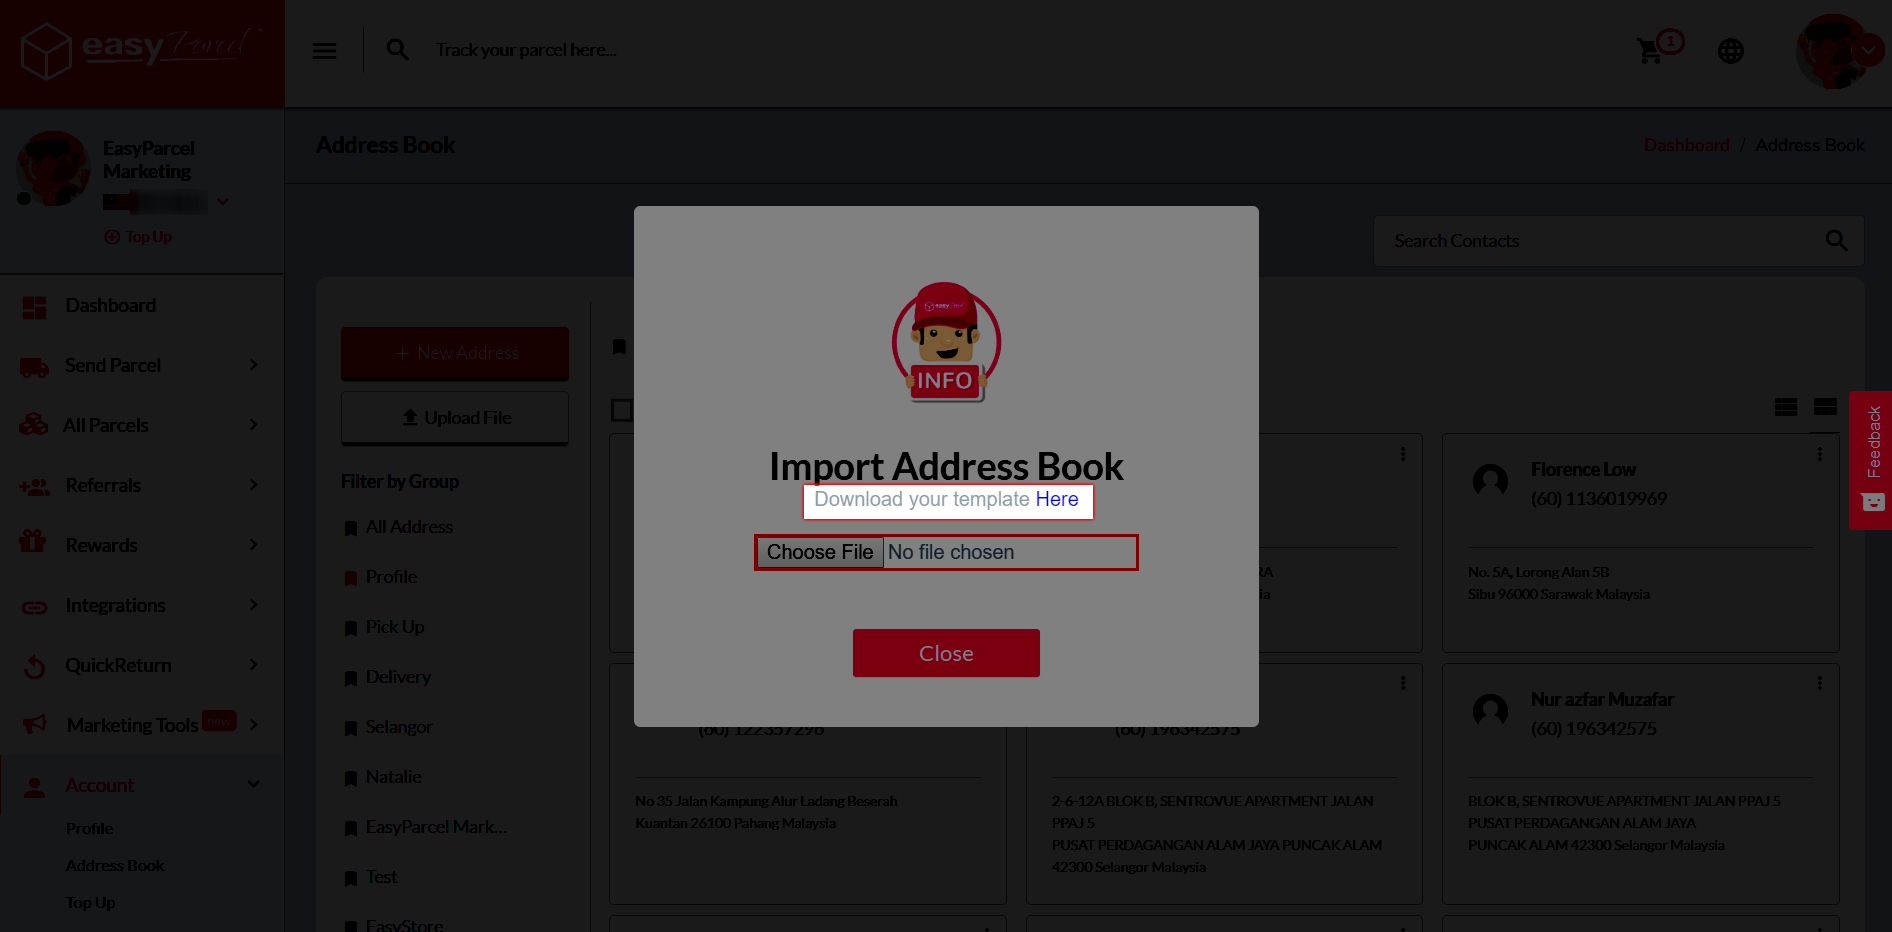1892x932 pixels.
Task: Click the sidebar profile avatar
Action: 53,168
